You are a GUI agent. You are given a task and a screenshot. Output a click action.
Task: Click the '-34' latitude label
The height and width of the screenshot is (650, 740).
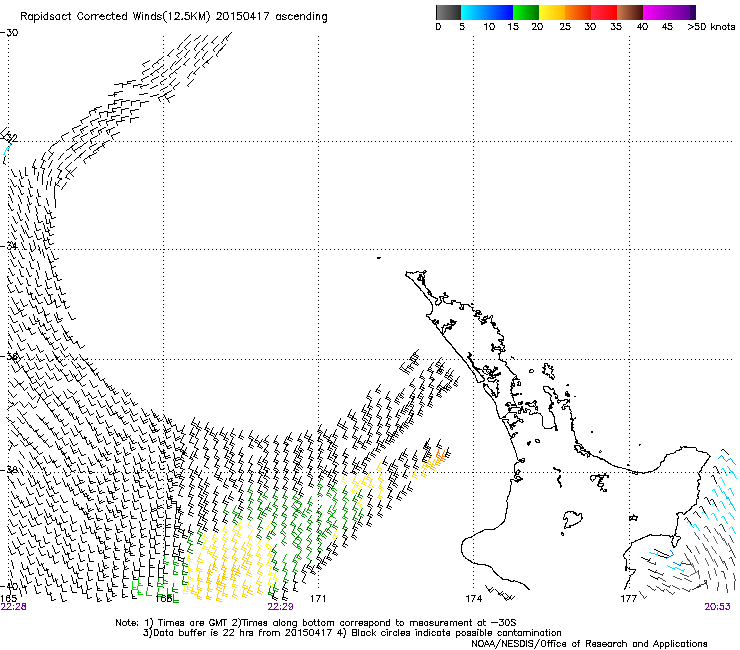click(x=9, y=246)
